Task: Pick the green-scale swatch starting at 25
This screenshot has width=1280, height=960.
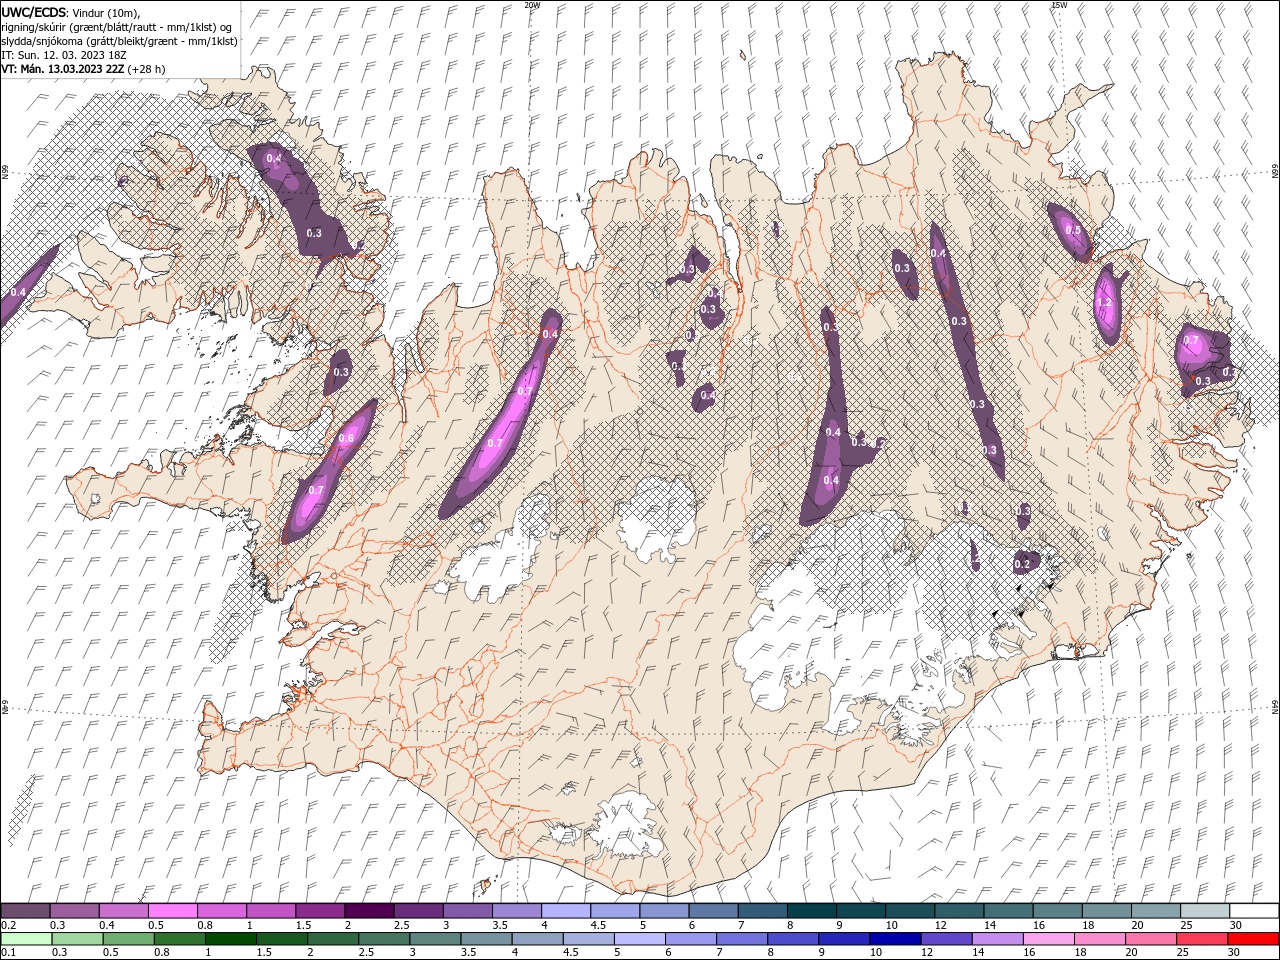Action: pyautogui.click(x=1202, y=939)
